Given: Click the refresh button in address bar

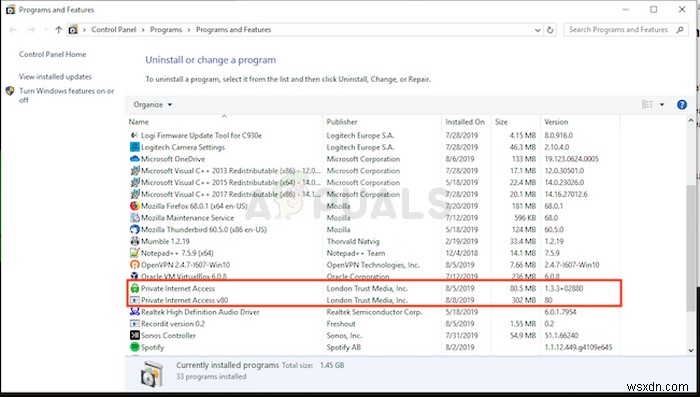Looking at the screenshot, I should click(x=550, y=30).
